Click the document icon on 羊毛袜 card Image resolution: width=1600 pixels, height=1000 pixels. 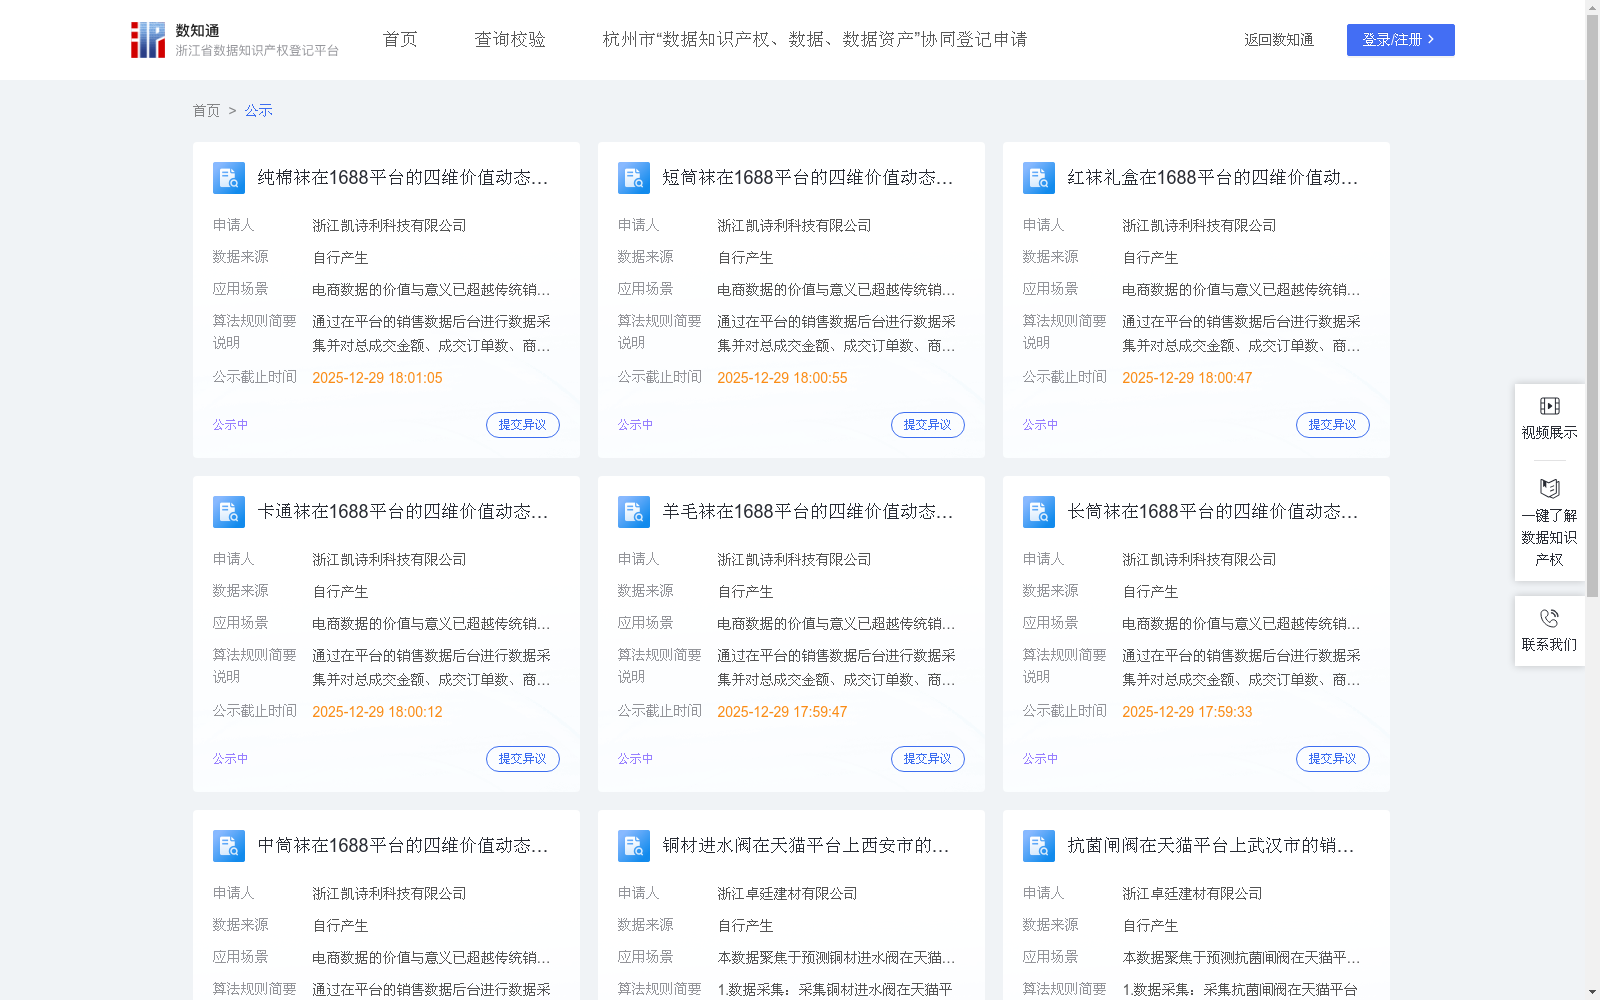pyautogui.click(x=634, y=511)
